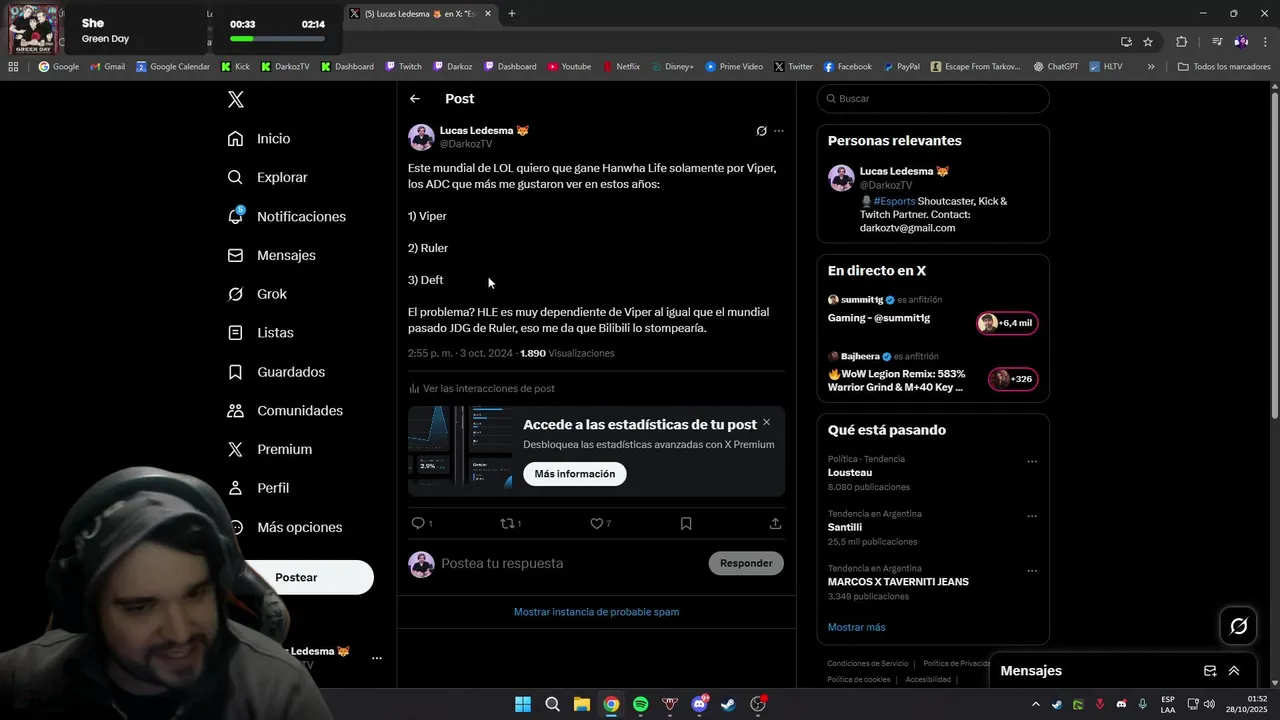Viewport: 1280px width, 720px height.
Task: Show hidden system tray icons chevron
Action: pos(1036,704)
